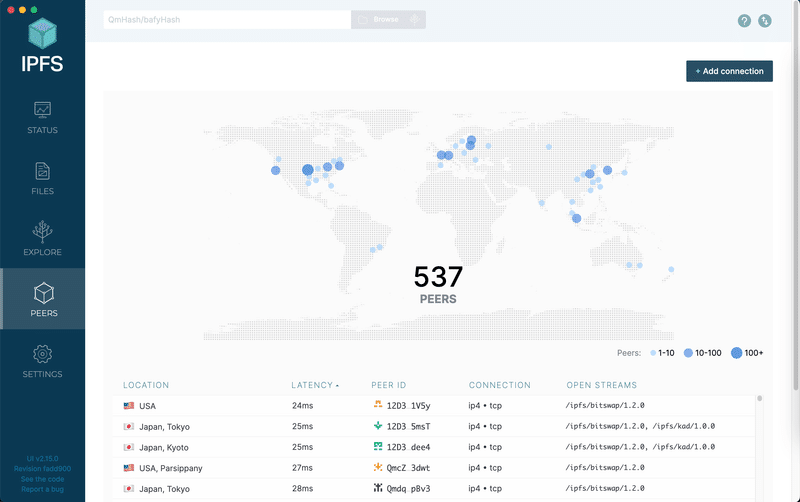Click the 100+ peers legend dot
The height and width of the screenshot is (502, 800).
point(736,353)
